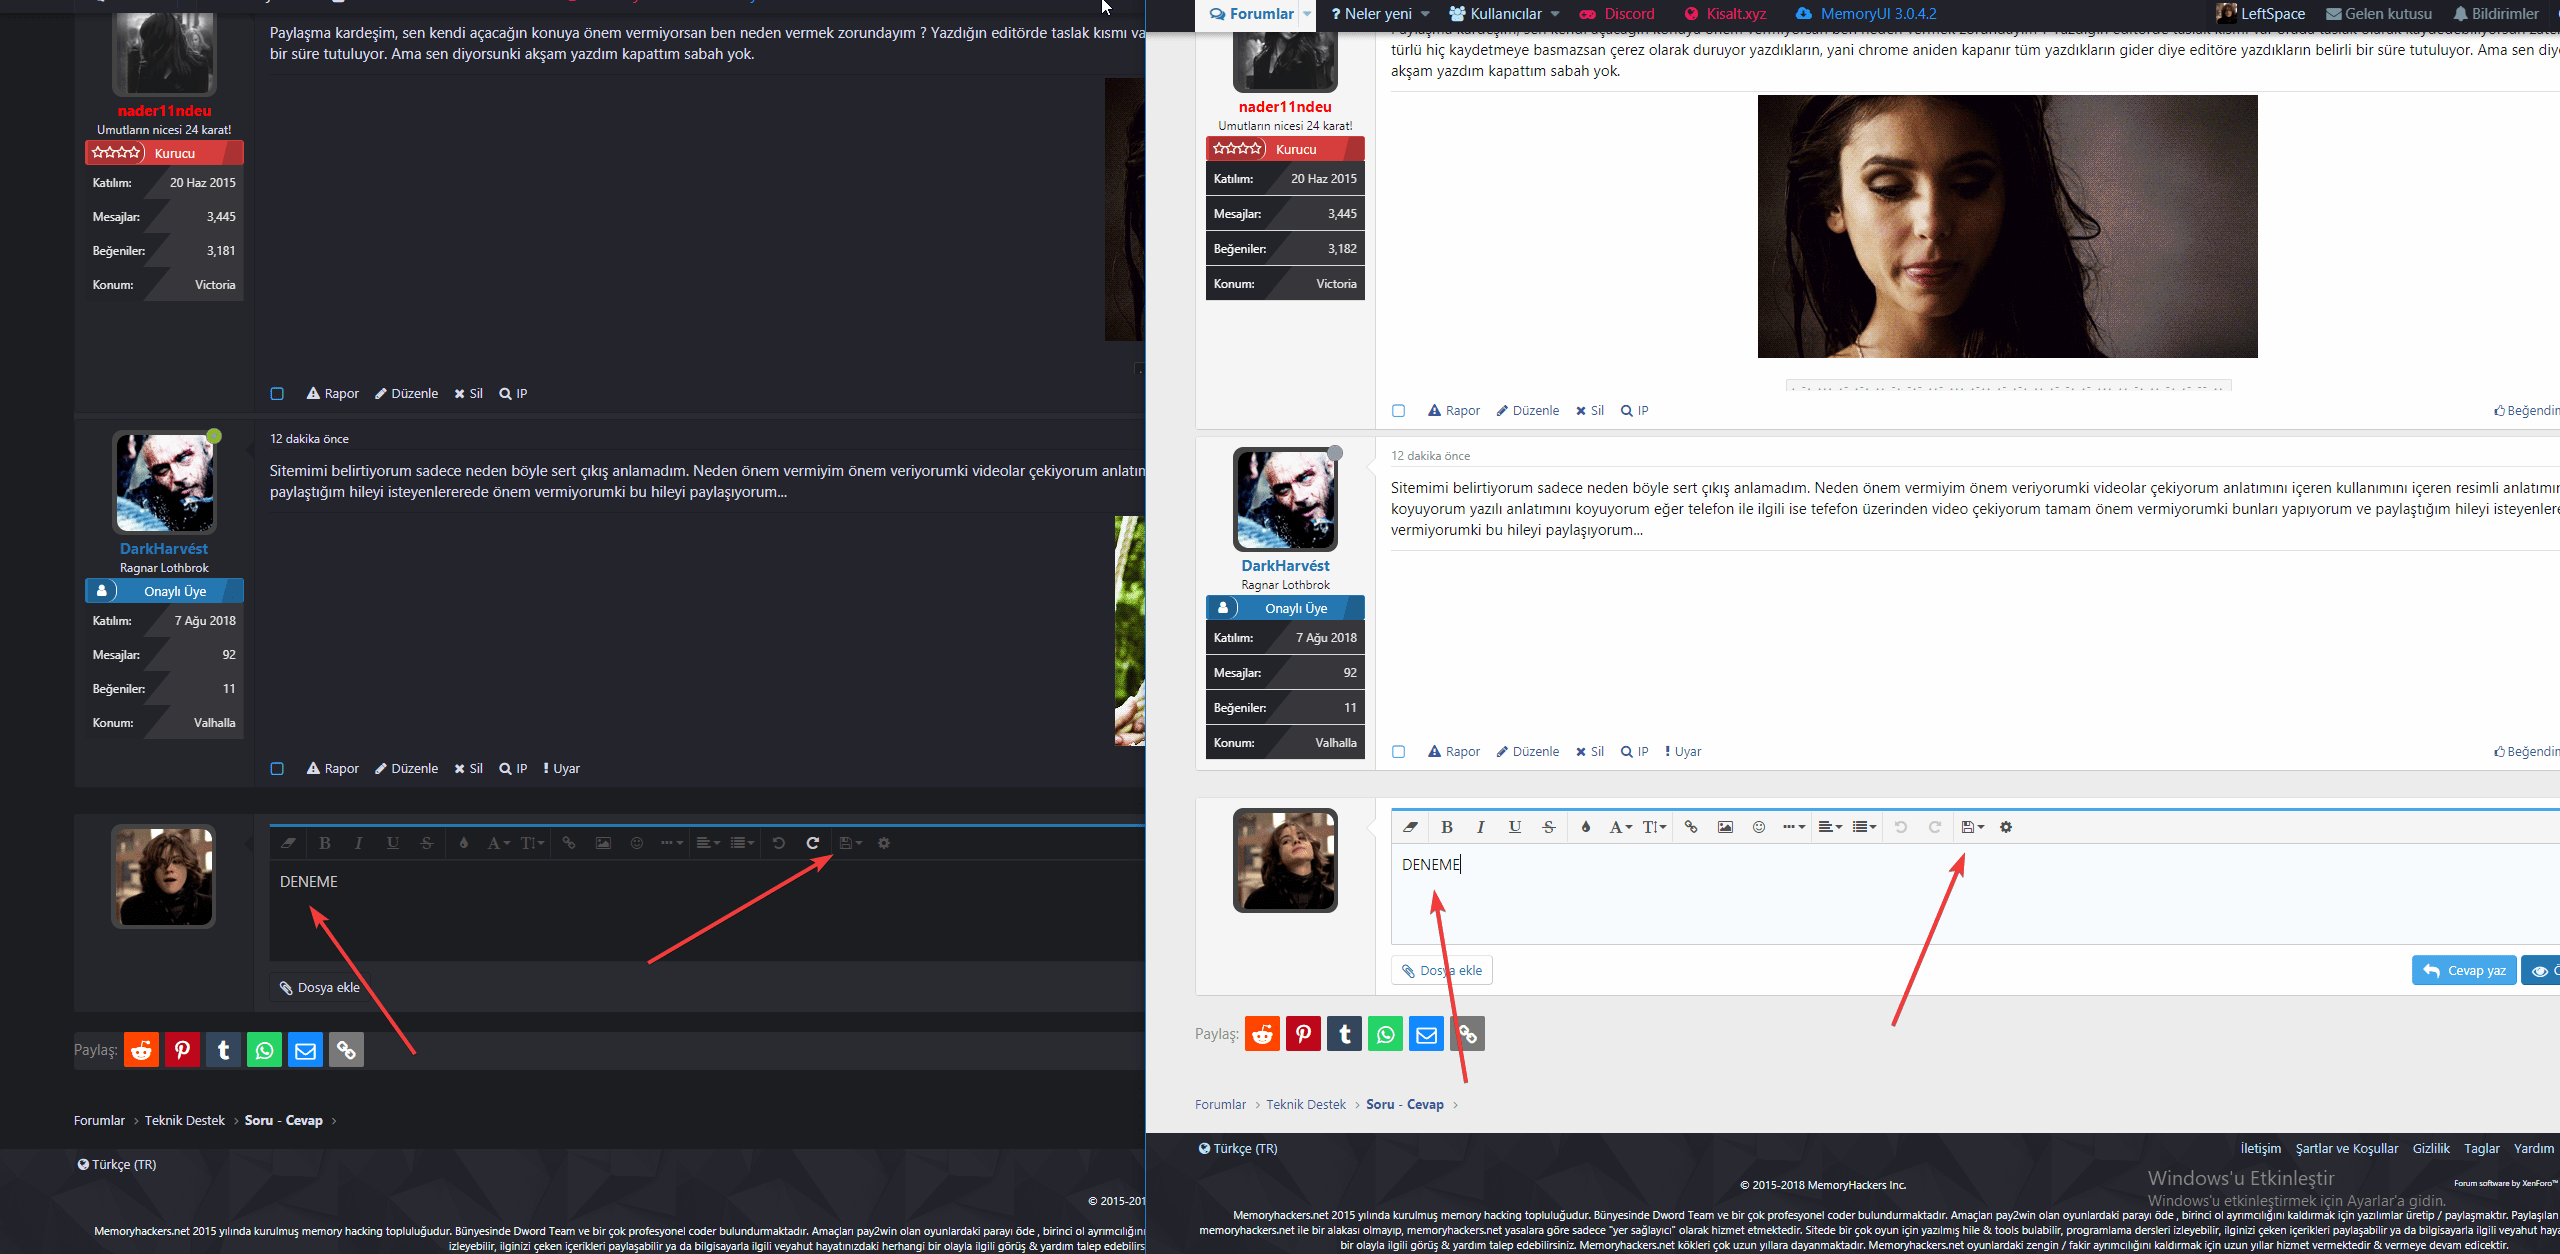Open the MemoryUI 3.0.4.2 nav link

(x=1866, y=14)
